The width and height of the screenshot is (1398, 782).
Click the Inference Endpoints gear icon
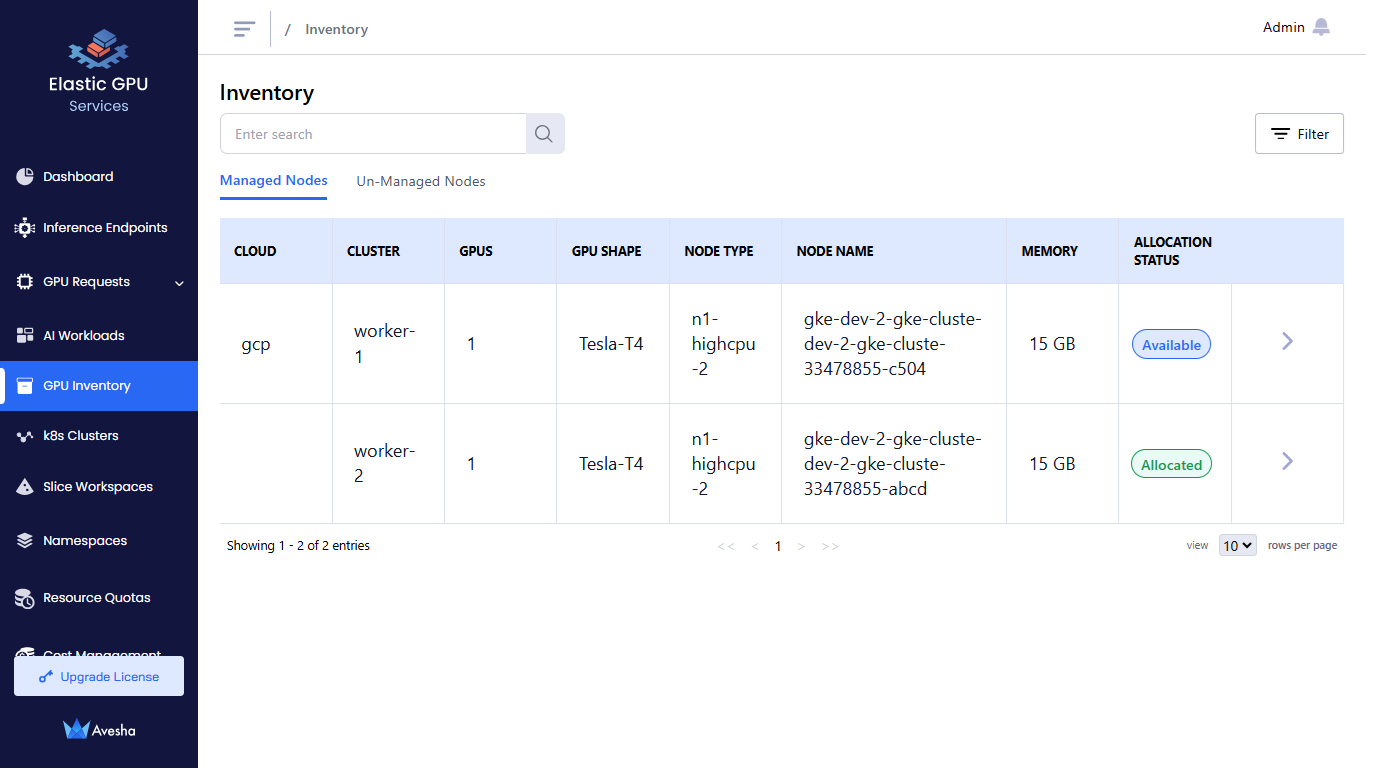[x=25, y=228]
